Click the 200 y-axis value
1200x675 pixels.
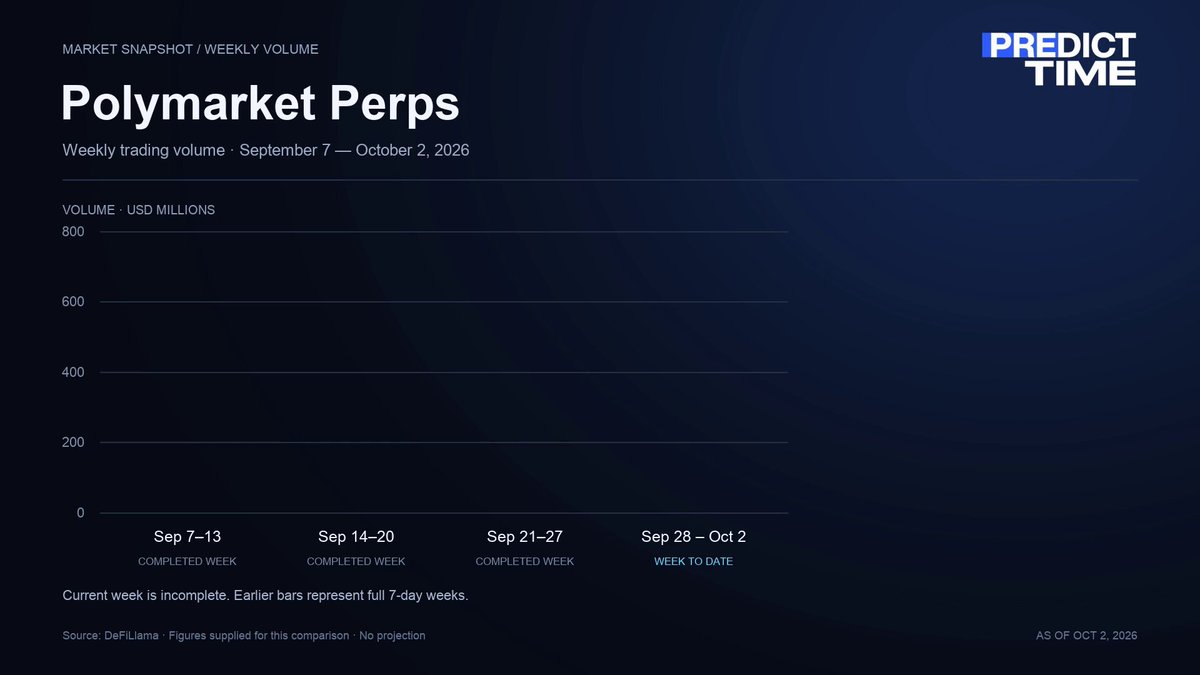click(74, 442)
